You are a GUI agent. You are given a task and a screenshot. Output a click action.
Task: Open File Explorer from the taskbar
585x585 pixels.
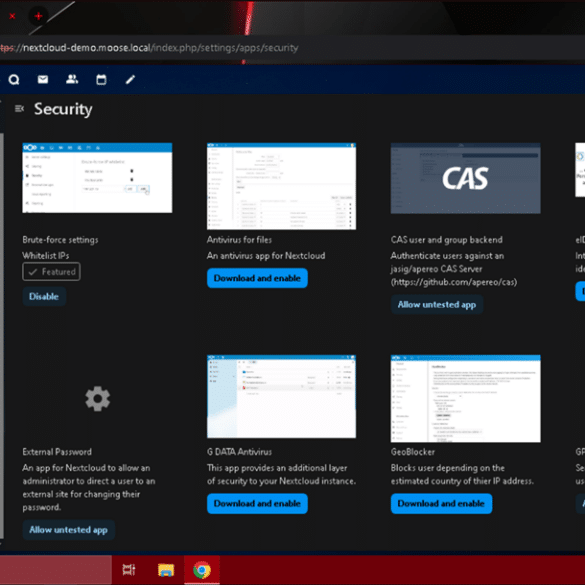point(166,570)
